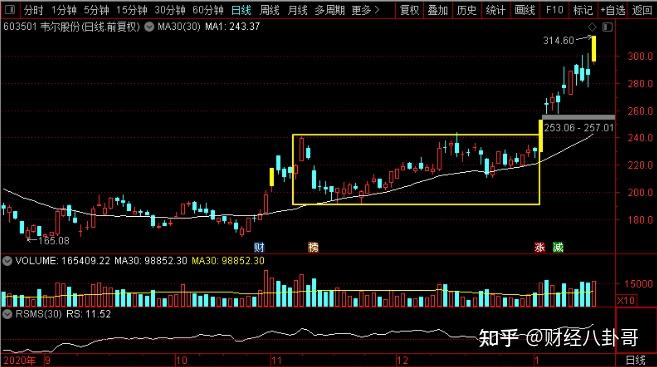Toggle the side panel icon beside diamond
The height and width of the screenshot is (367, 657).
click(x=607, y=27)
